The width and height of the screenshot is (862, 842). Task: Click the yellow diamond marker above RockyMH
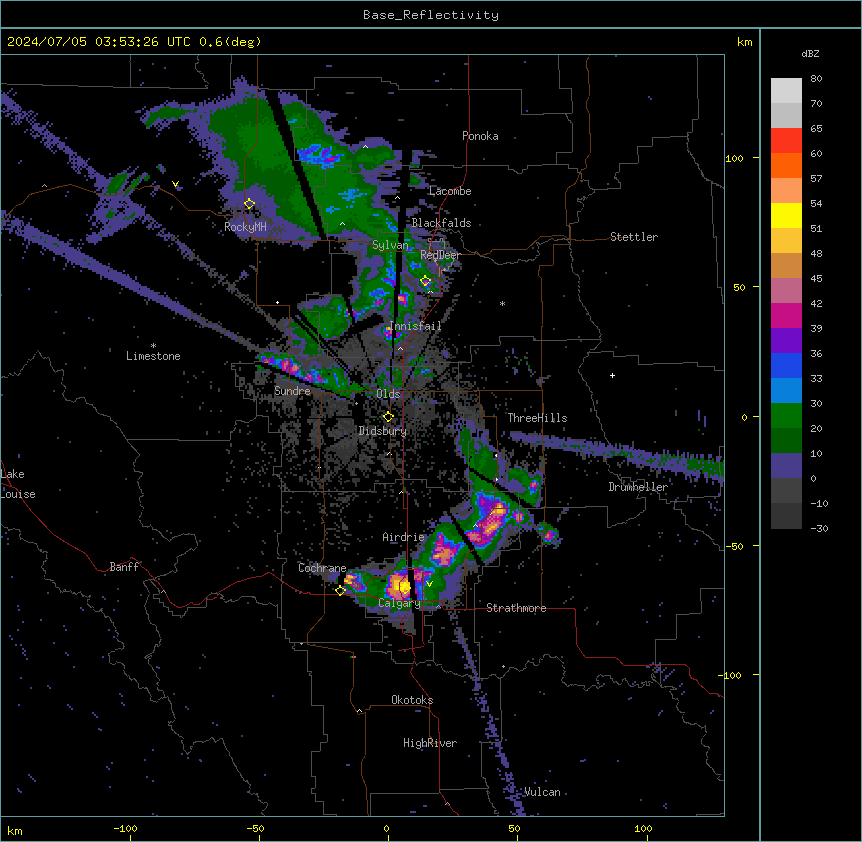249,204
